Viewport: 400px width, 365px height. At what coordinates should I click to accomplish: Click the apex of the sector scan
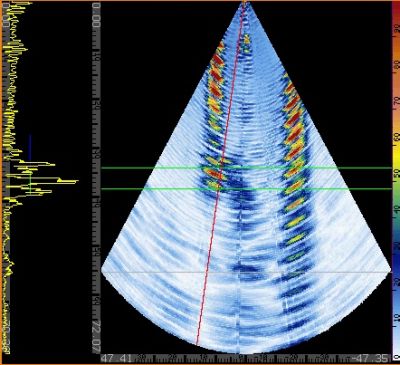pyautogui.click(x=244, y=3)
